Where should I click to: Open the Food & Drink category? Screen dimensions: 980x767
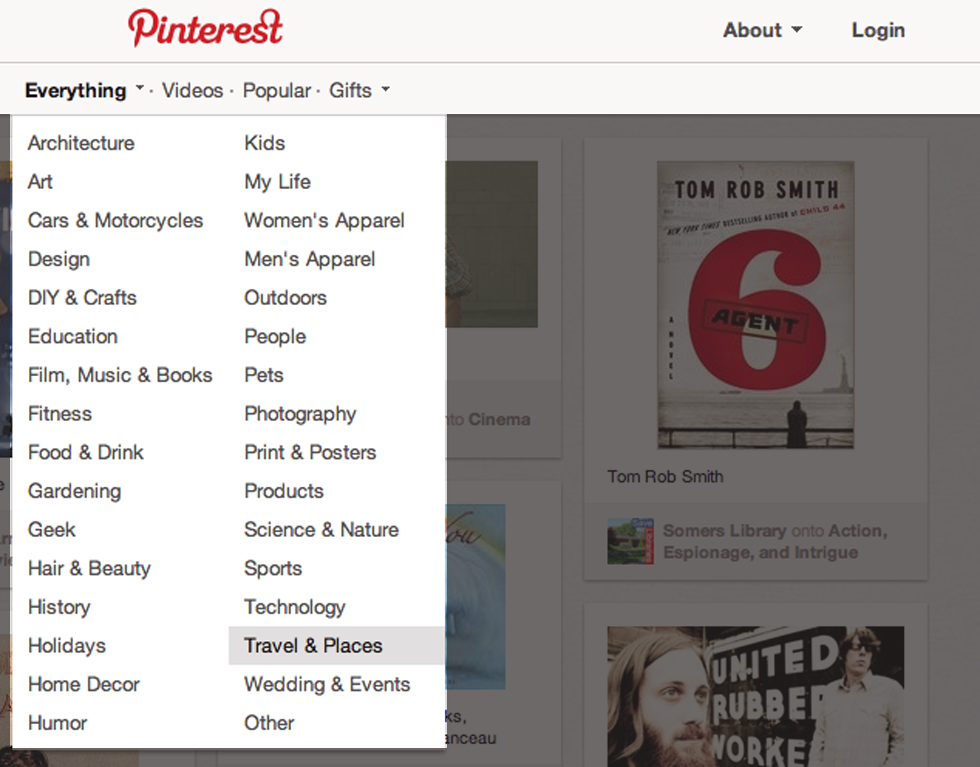pyautogui.click(x=86, y=452)
